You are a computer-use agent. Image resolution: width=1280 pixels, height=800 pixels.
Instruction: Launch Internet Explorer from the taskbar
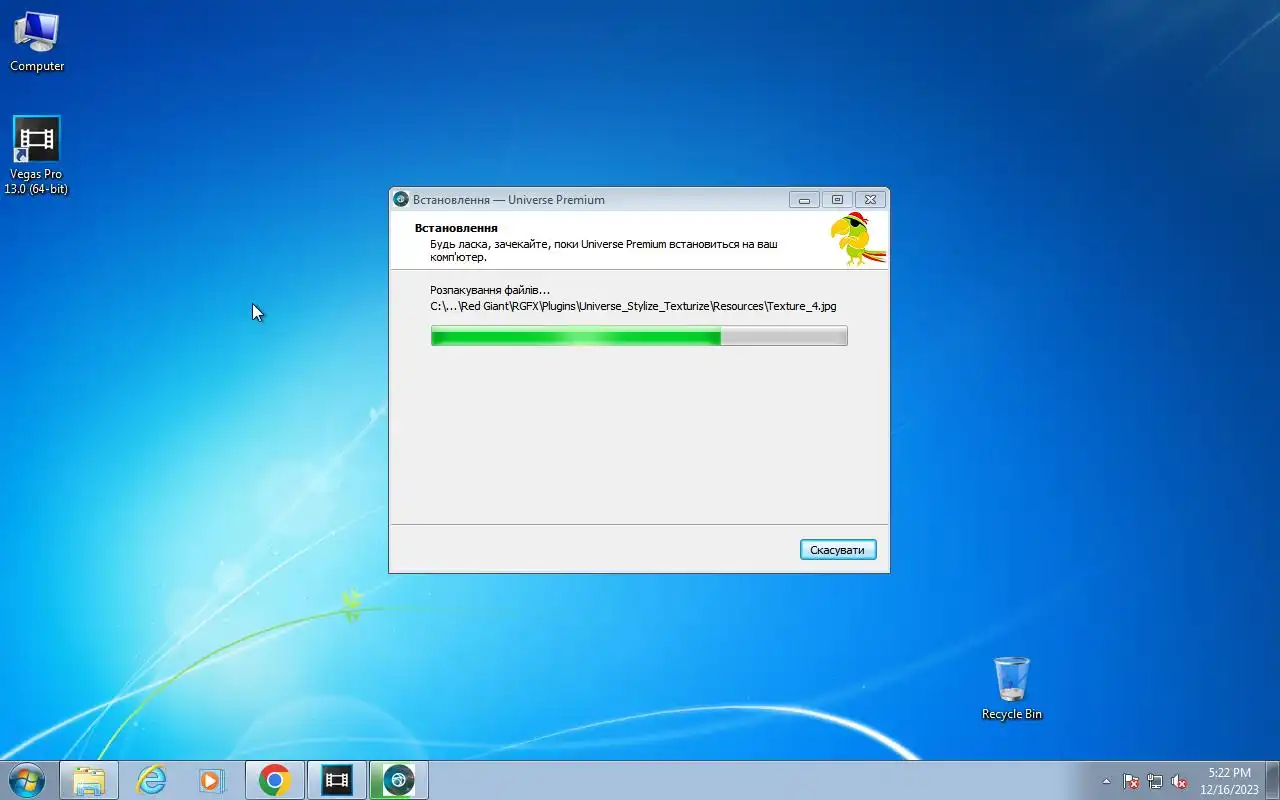(x=151, y=780)
